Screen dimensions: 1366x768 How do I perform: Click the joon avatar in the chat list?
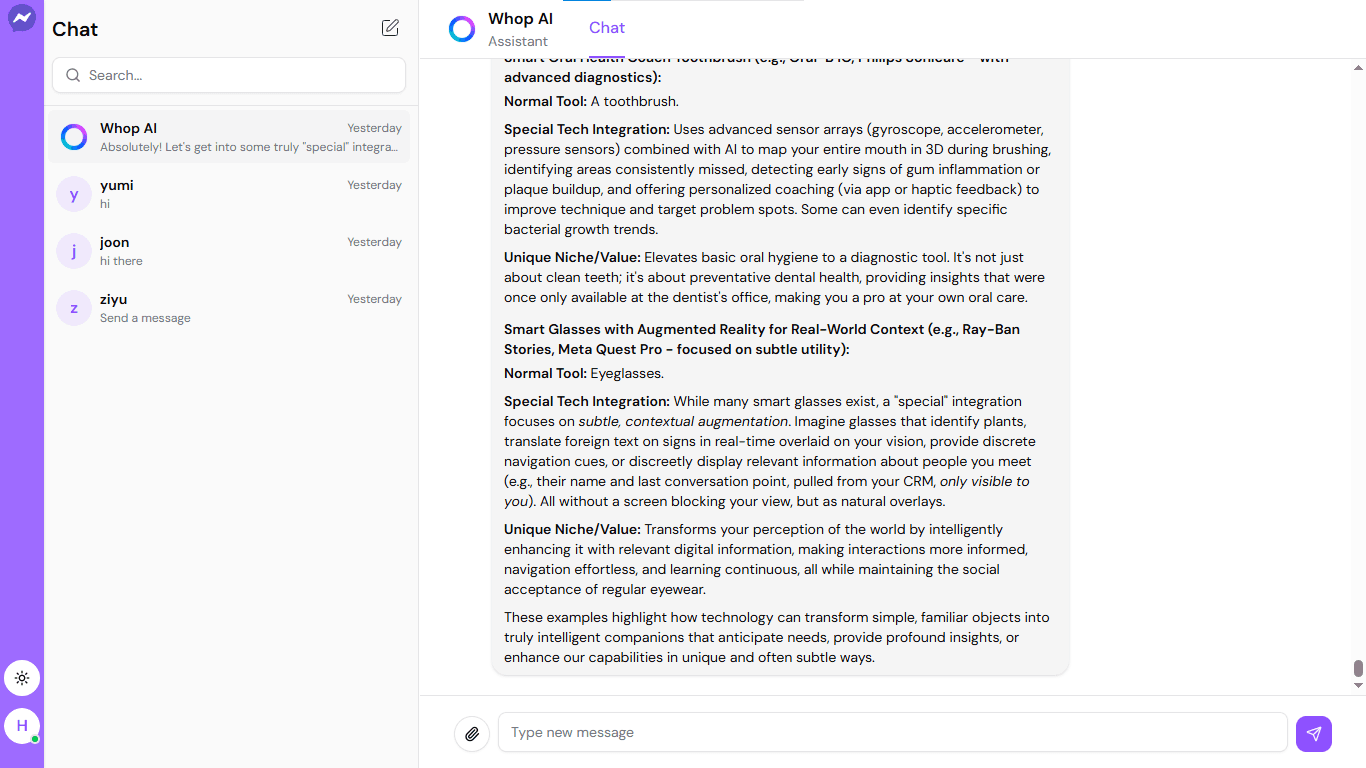(73, 251)
